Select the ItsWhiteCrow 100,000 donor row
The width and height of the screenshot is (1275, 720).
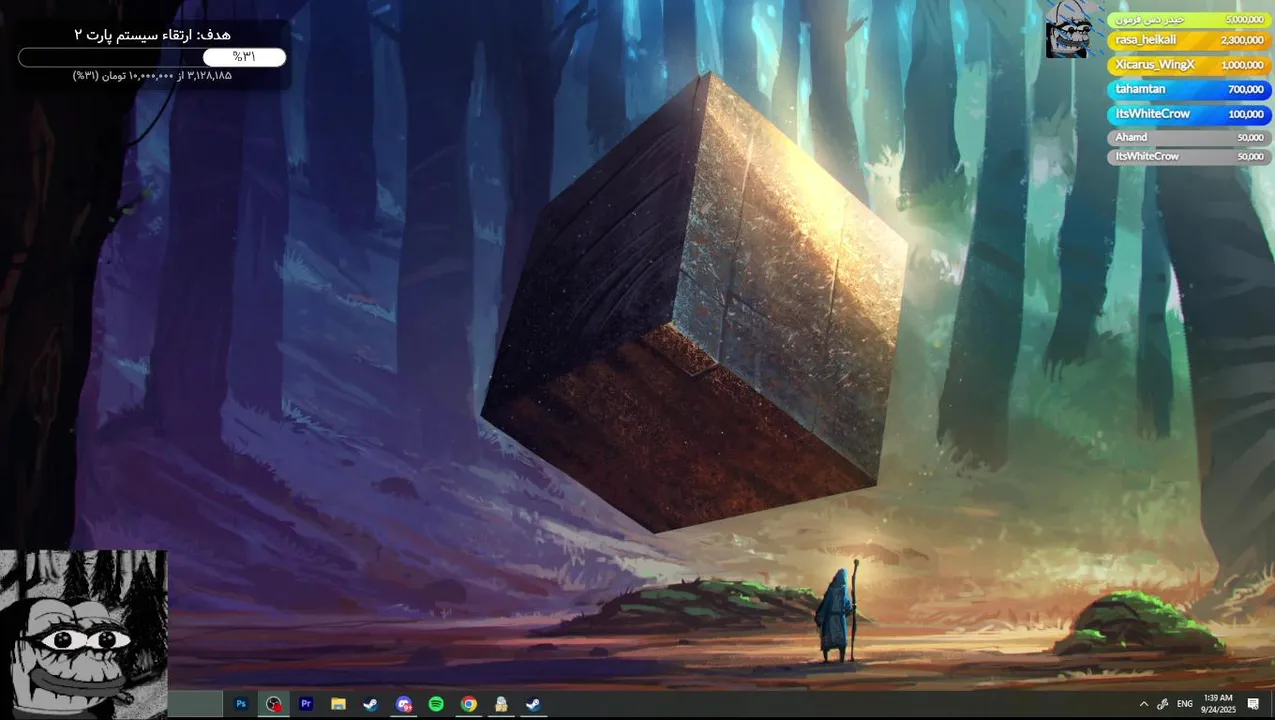tap(1189, 114)
